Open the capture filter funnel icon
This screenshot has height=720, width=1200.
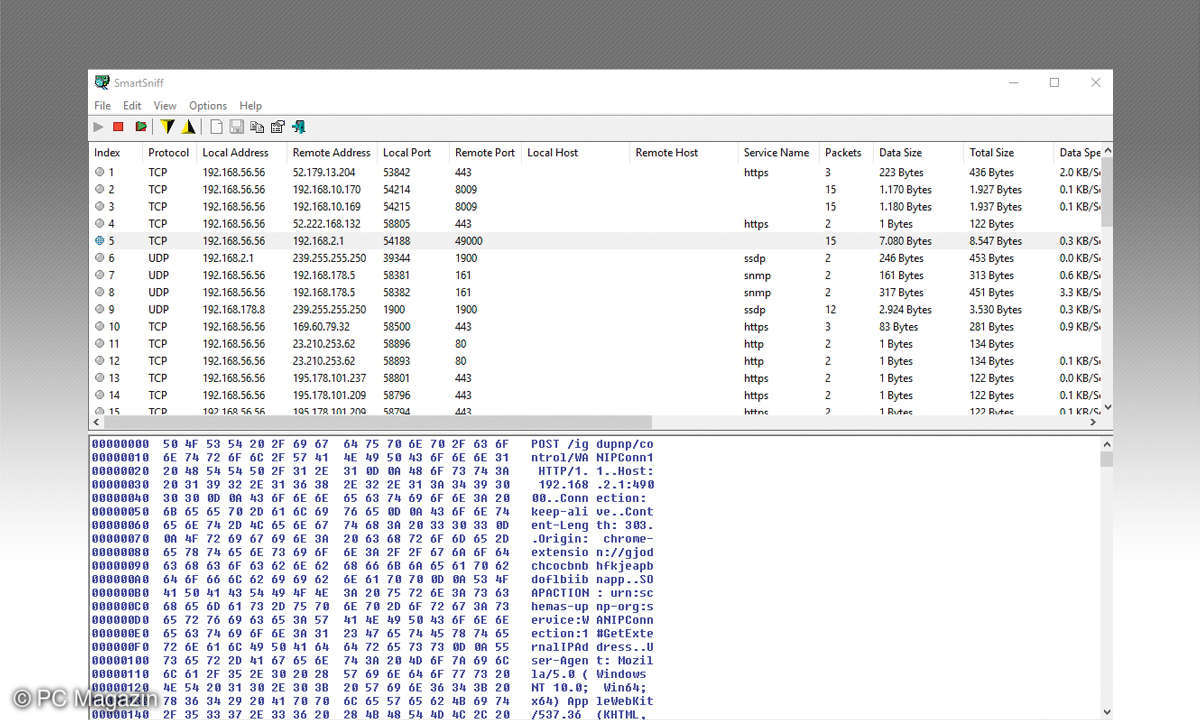[x=167, y=127]
